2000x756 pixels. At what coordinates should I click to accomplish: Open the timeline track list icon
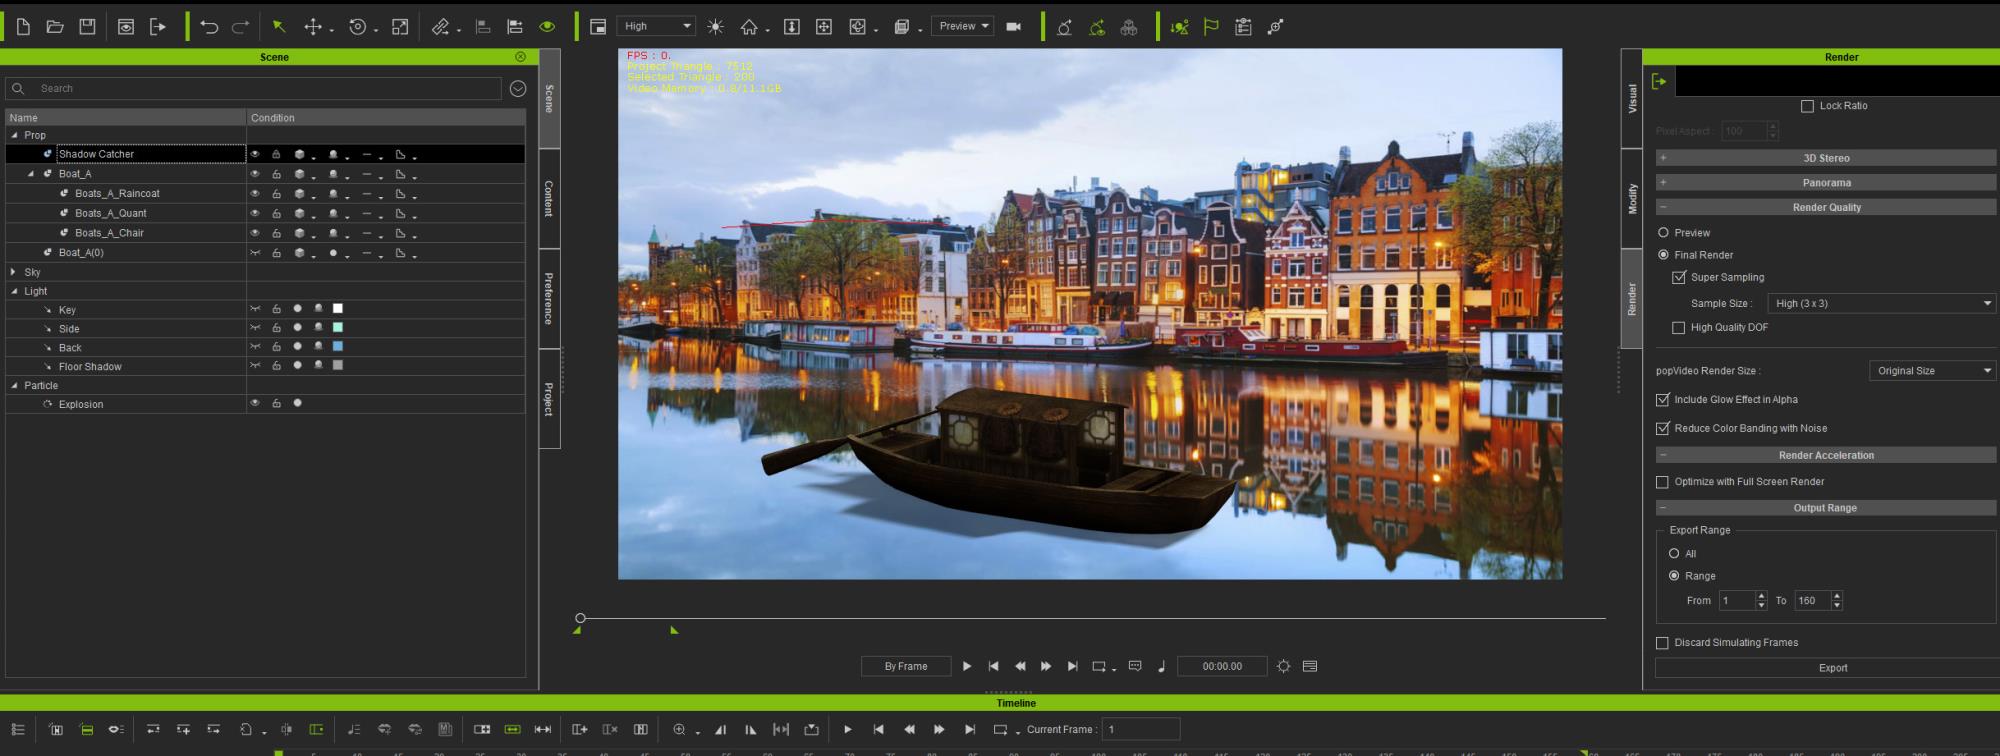tap(17, 729)
